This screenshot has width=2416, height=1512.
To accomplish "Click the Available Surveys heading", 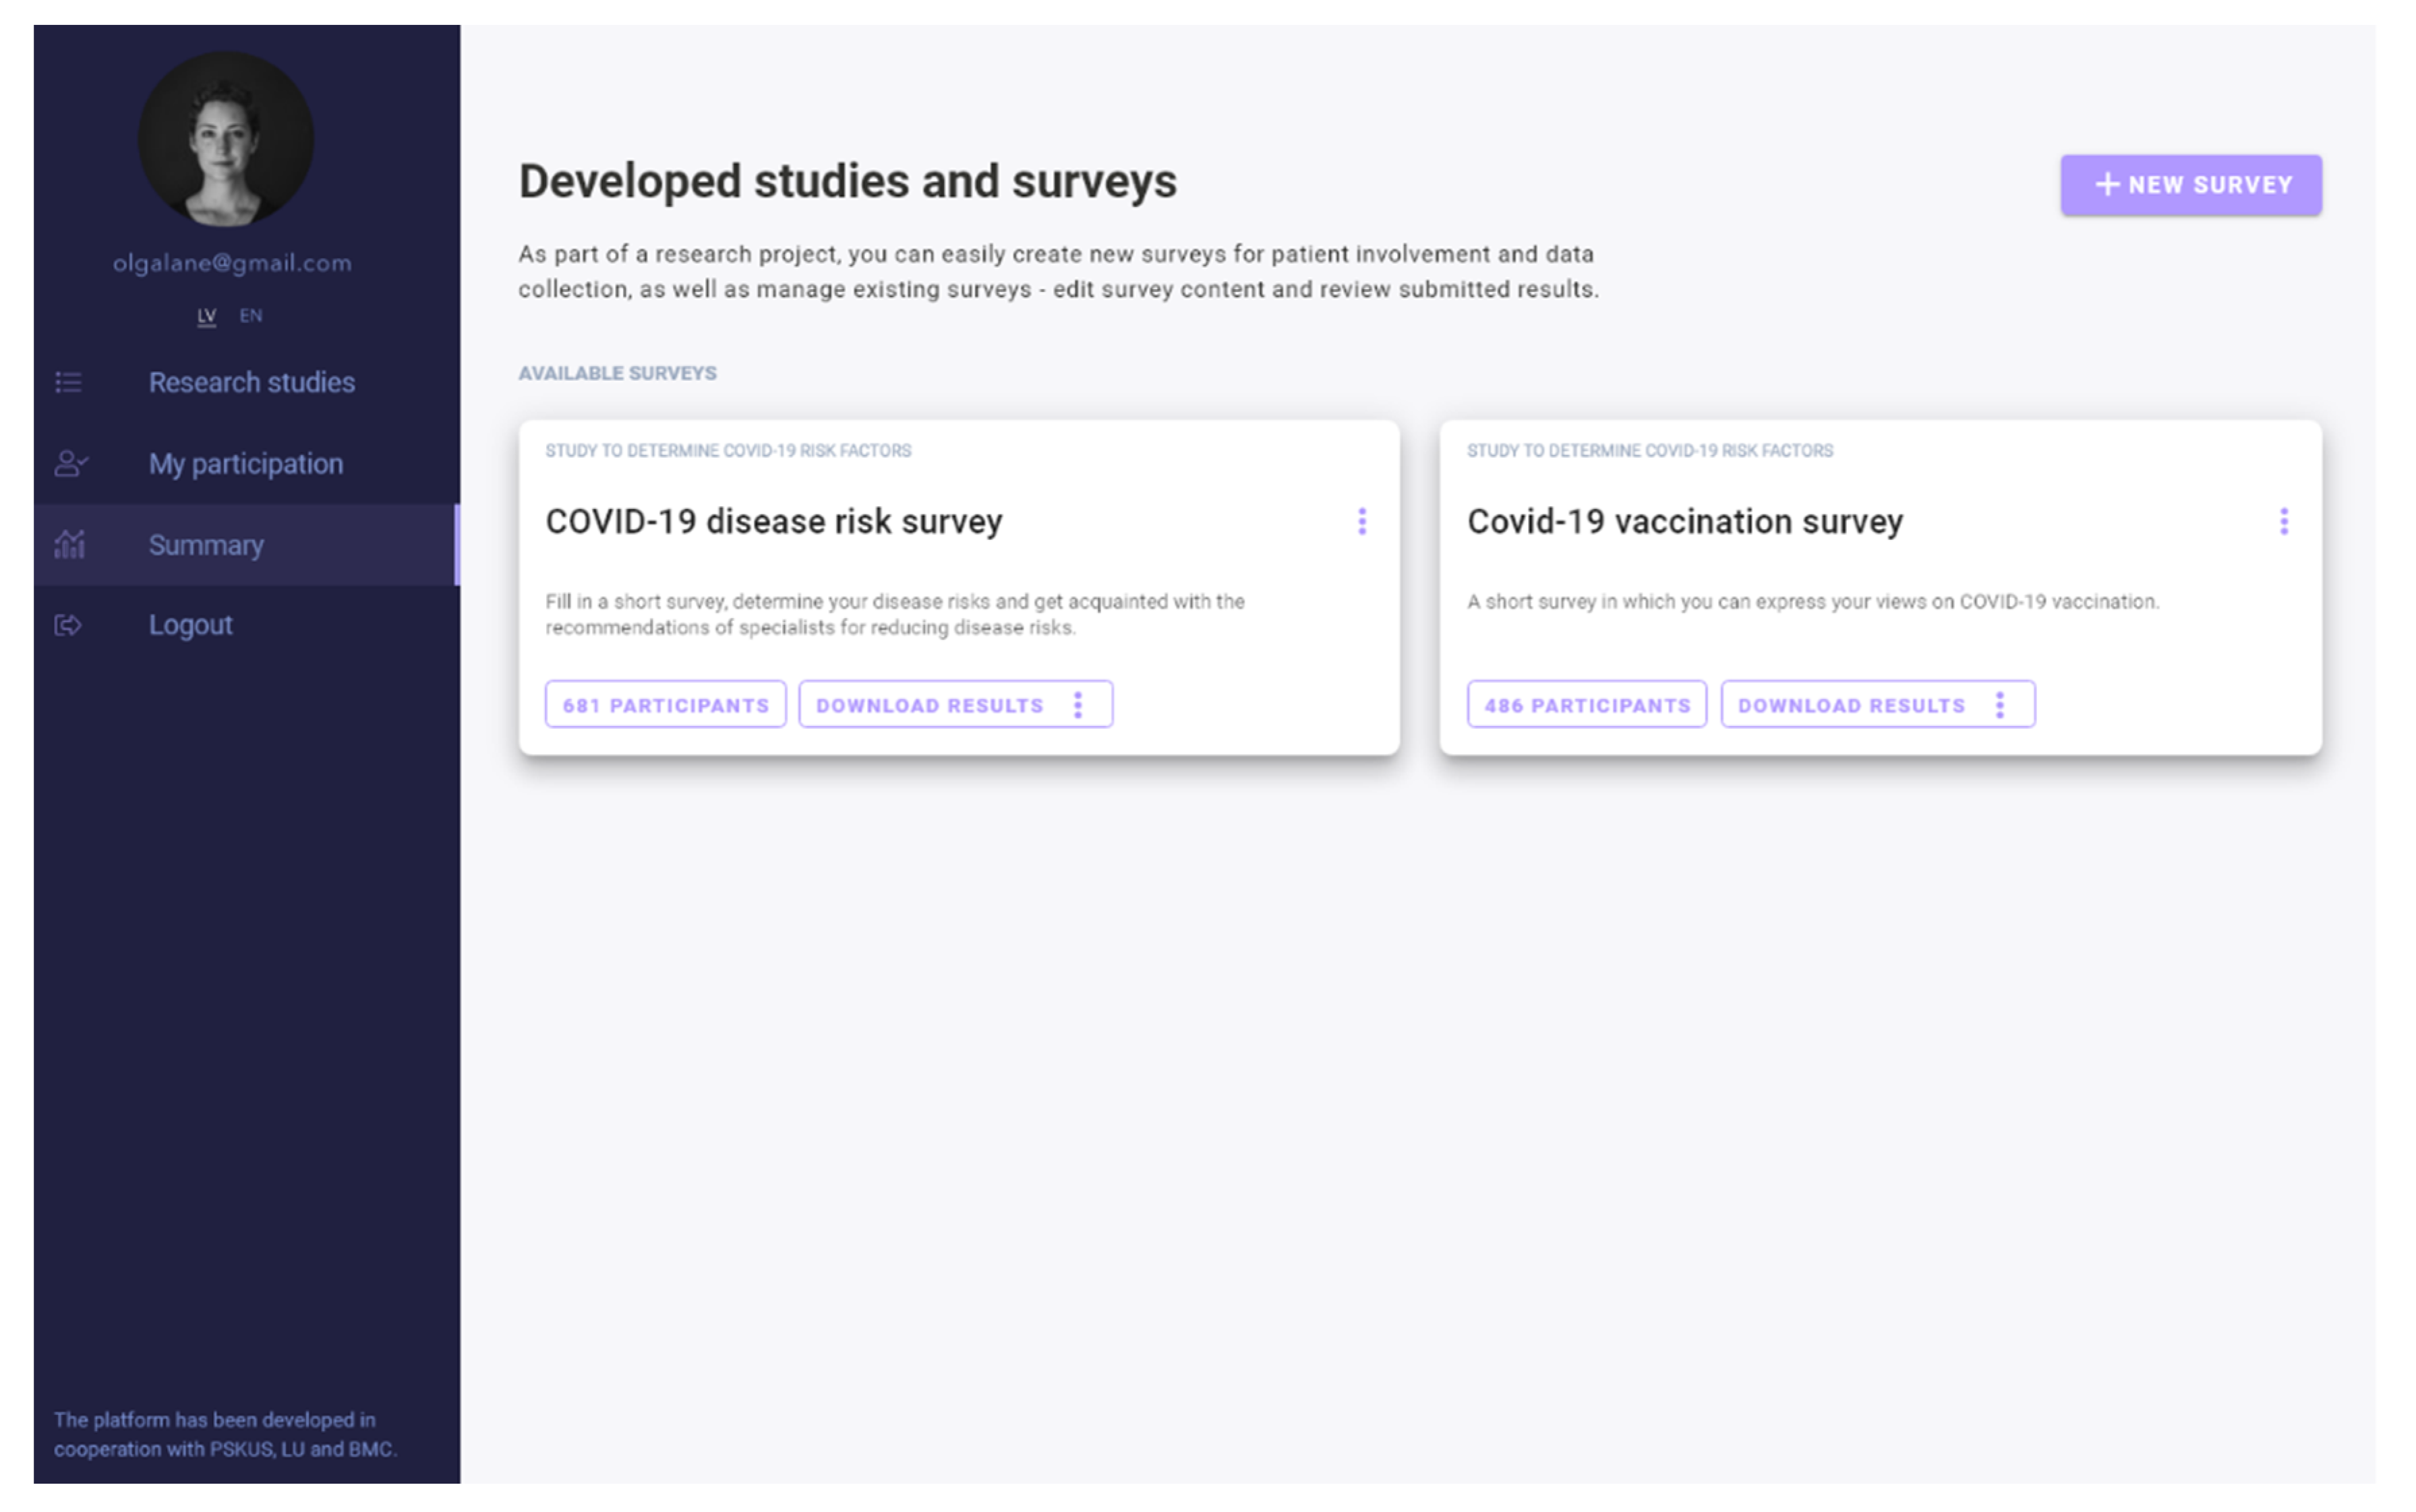I will tap(617, 373).
